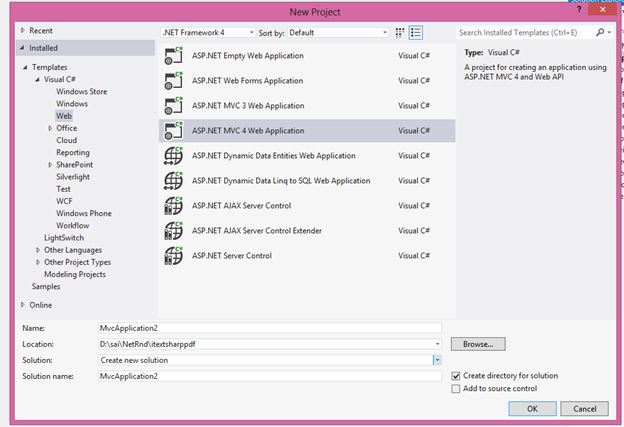Select the Web category

tap(64, 116)
